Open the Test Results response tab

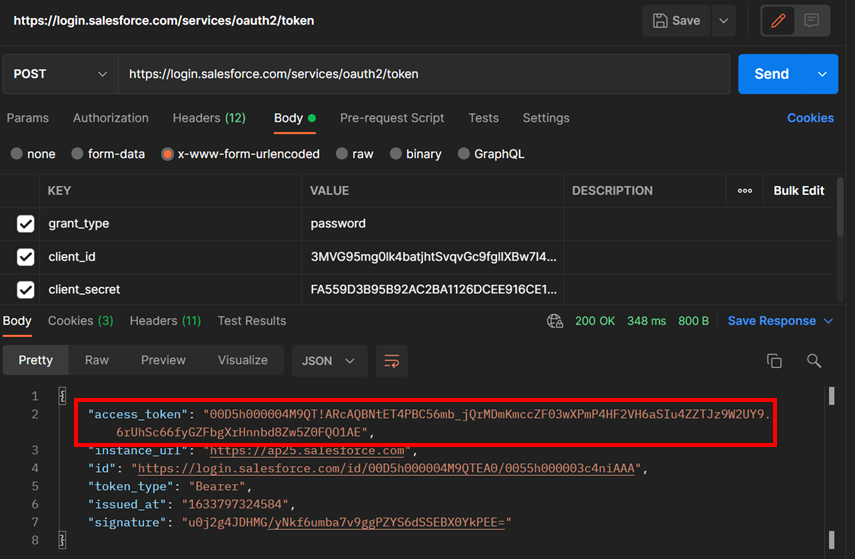(x=252, y=321)
